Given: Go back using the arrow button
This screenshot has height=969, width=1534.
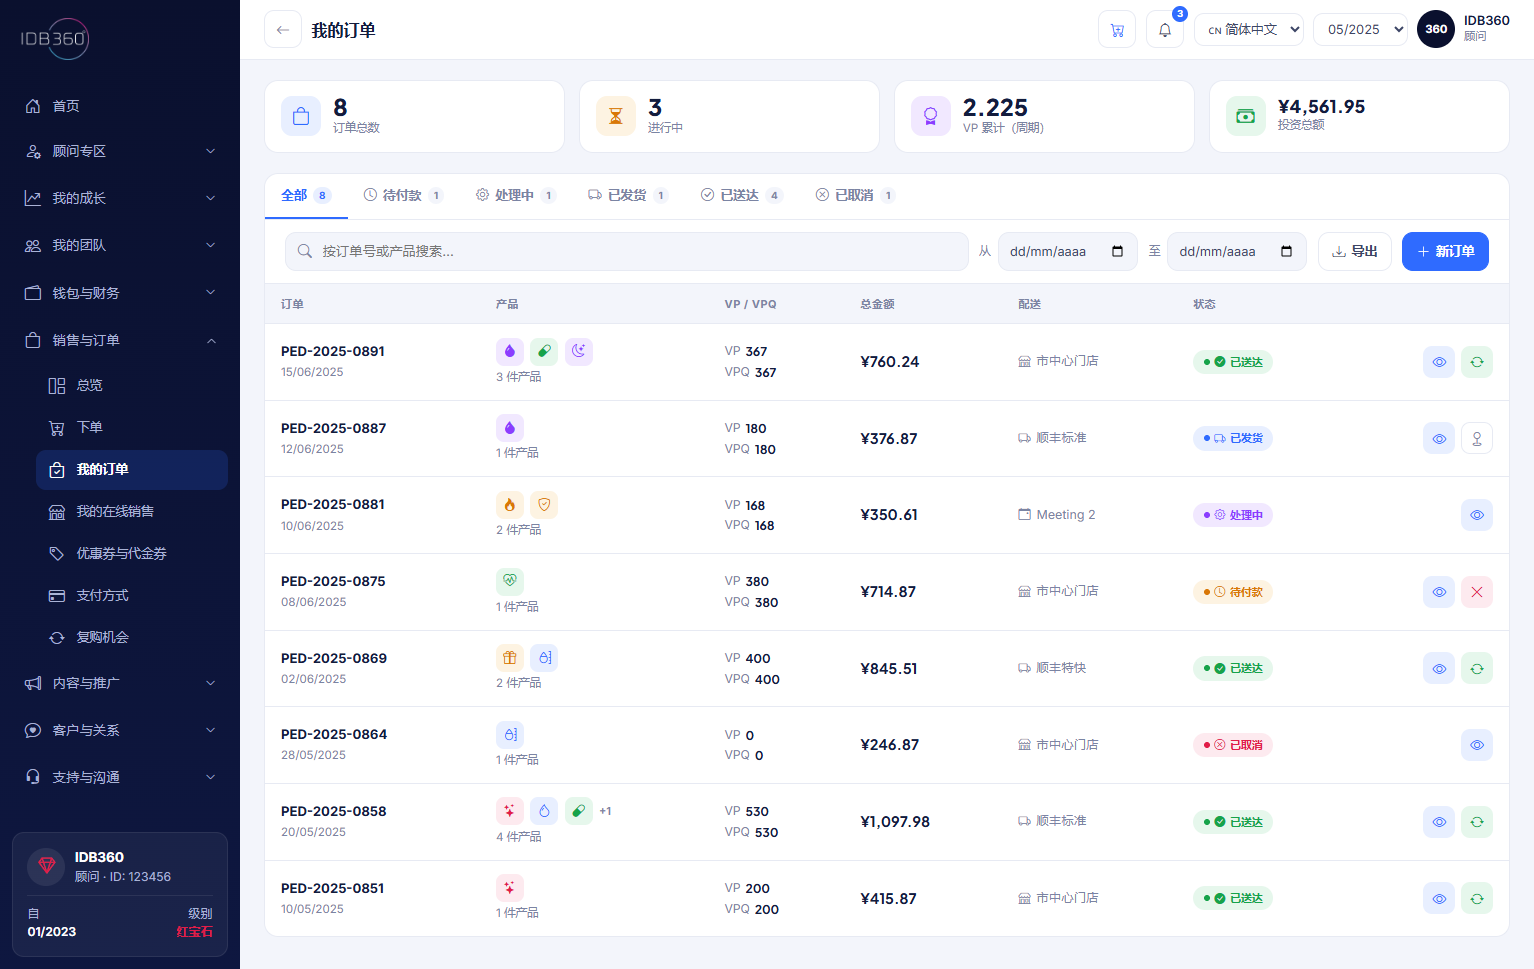Looking at the screenshot, I should (283, 30).
